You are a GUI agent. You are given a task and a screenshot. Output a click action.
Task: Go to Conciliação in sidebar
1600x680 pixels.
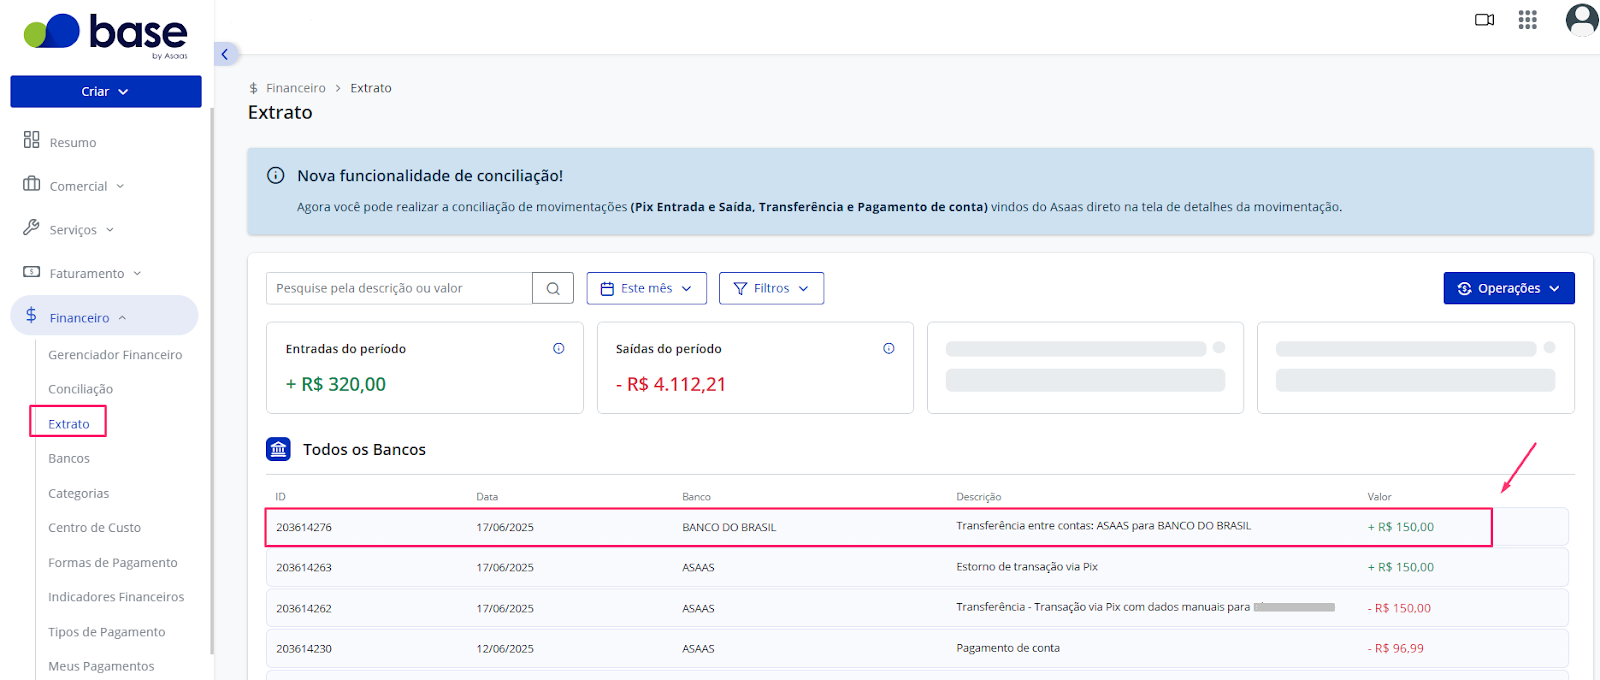pos(80,389)
